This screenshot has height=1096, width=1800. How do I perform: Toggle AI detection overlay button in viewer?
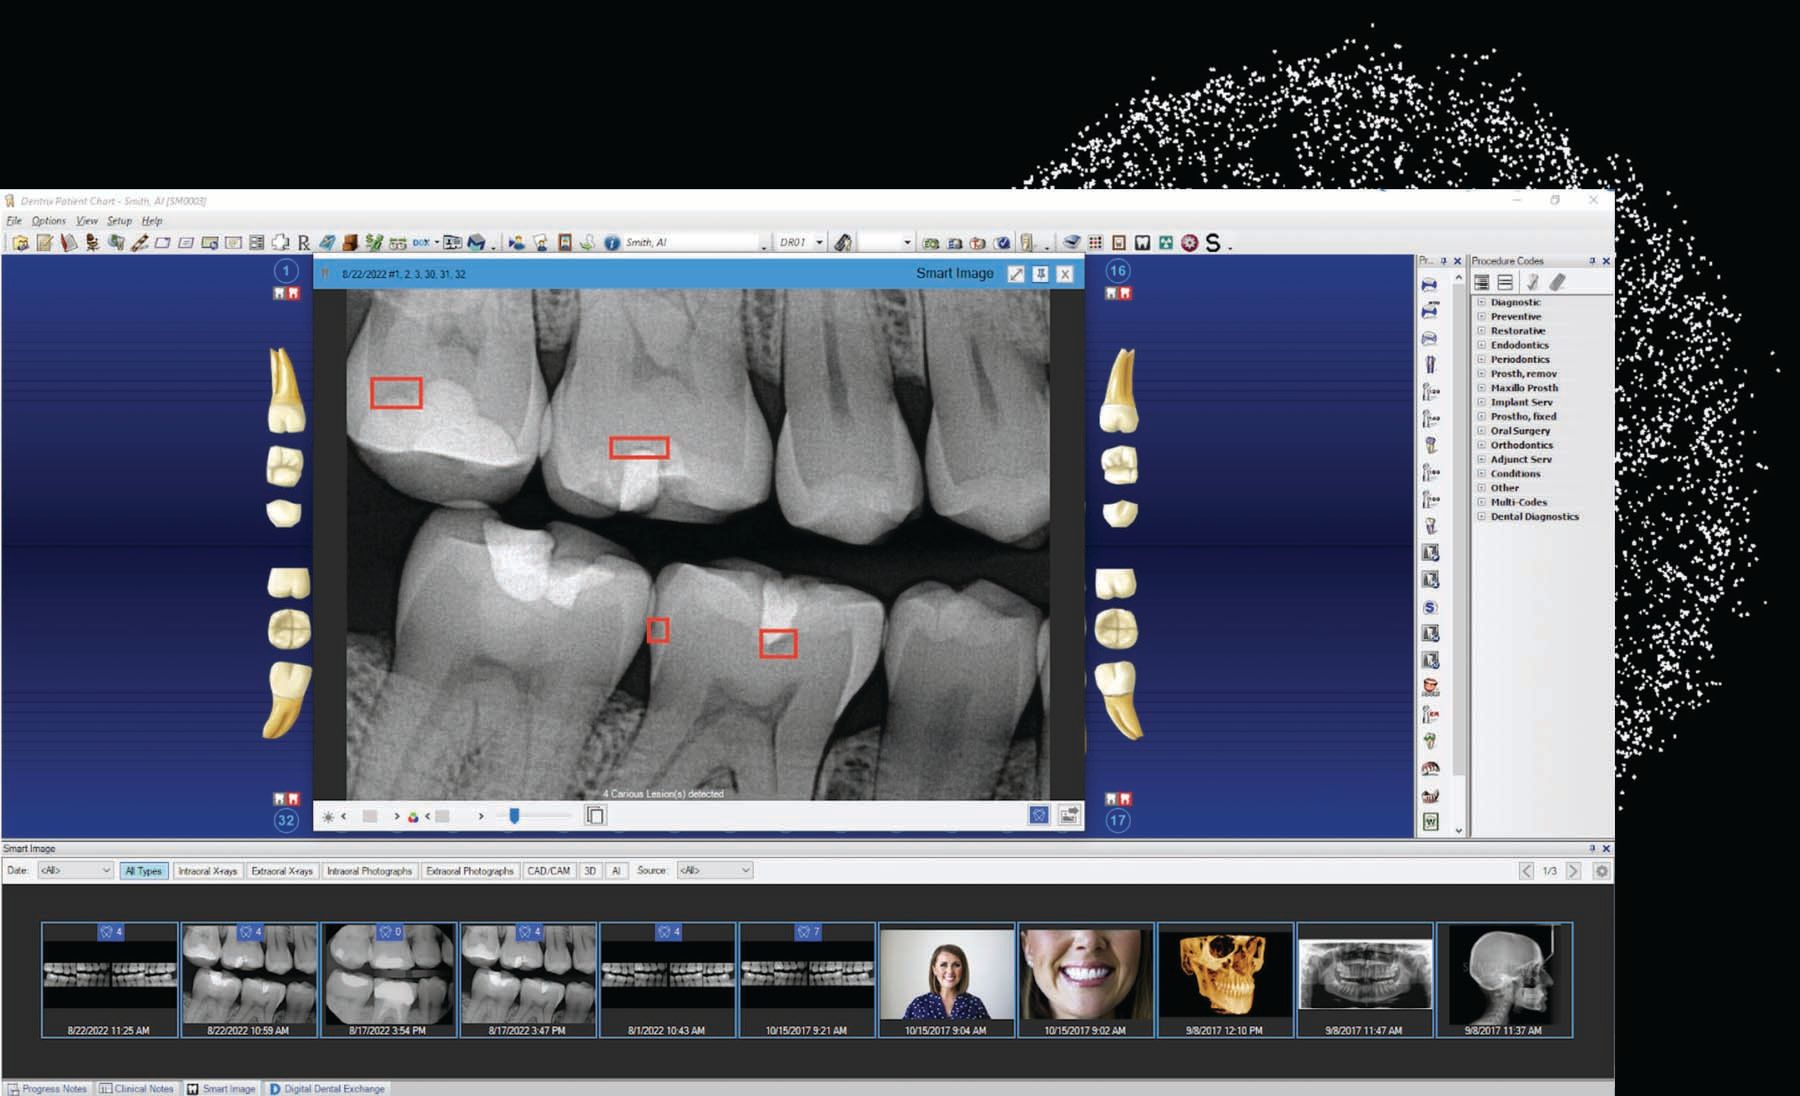(1039, 815)
